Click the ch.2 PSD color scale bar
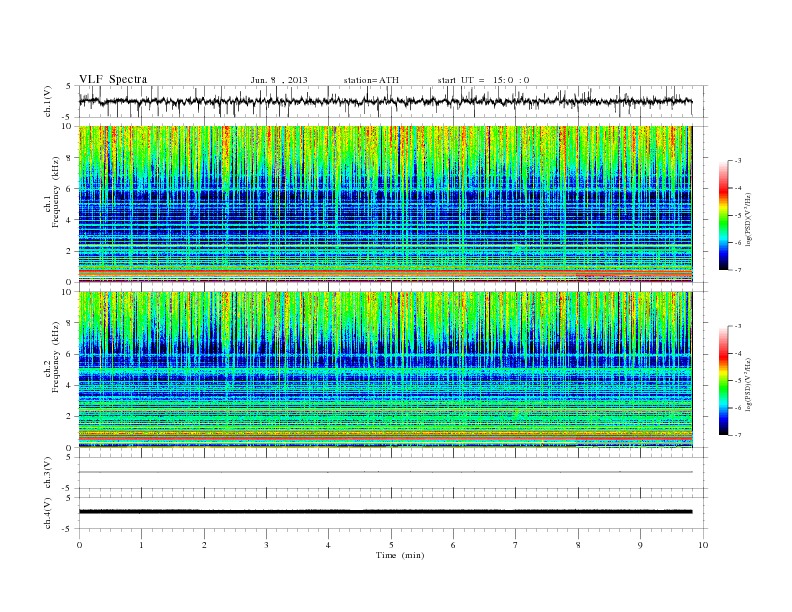This screenshot has height=612, width=792. (x=724, y=381)
